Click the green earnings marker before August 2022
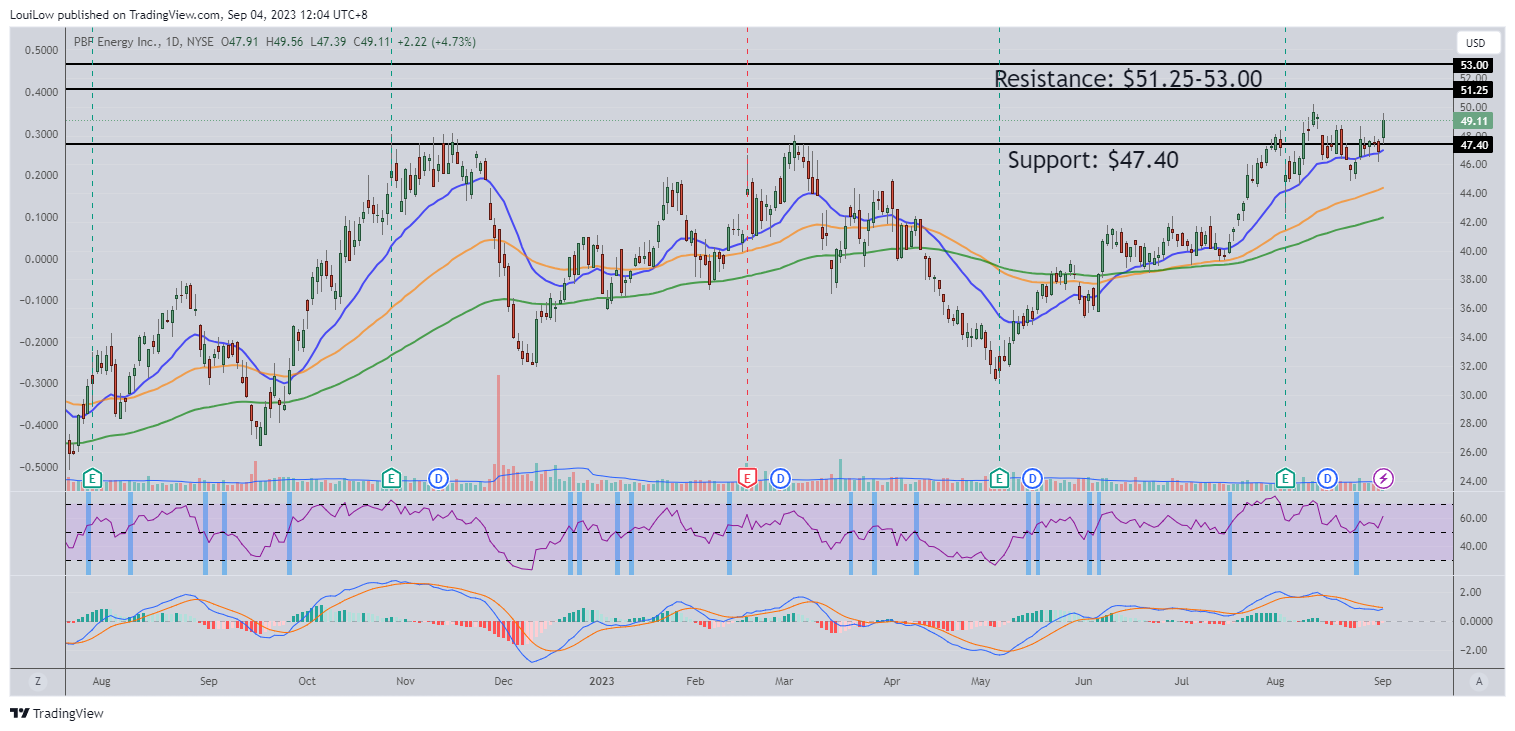Image resolution: width=1515 pixels, height=731 pixels. click(92, 478)
